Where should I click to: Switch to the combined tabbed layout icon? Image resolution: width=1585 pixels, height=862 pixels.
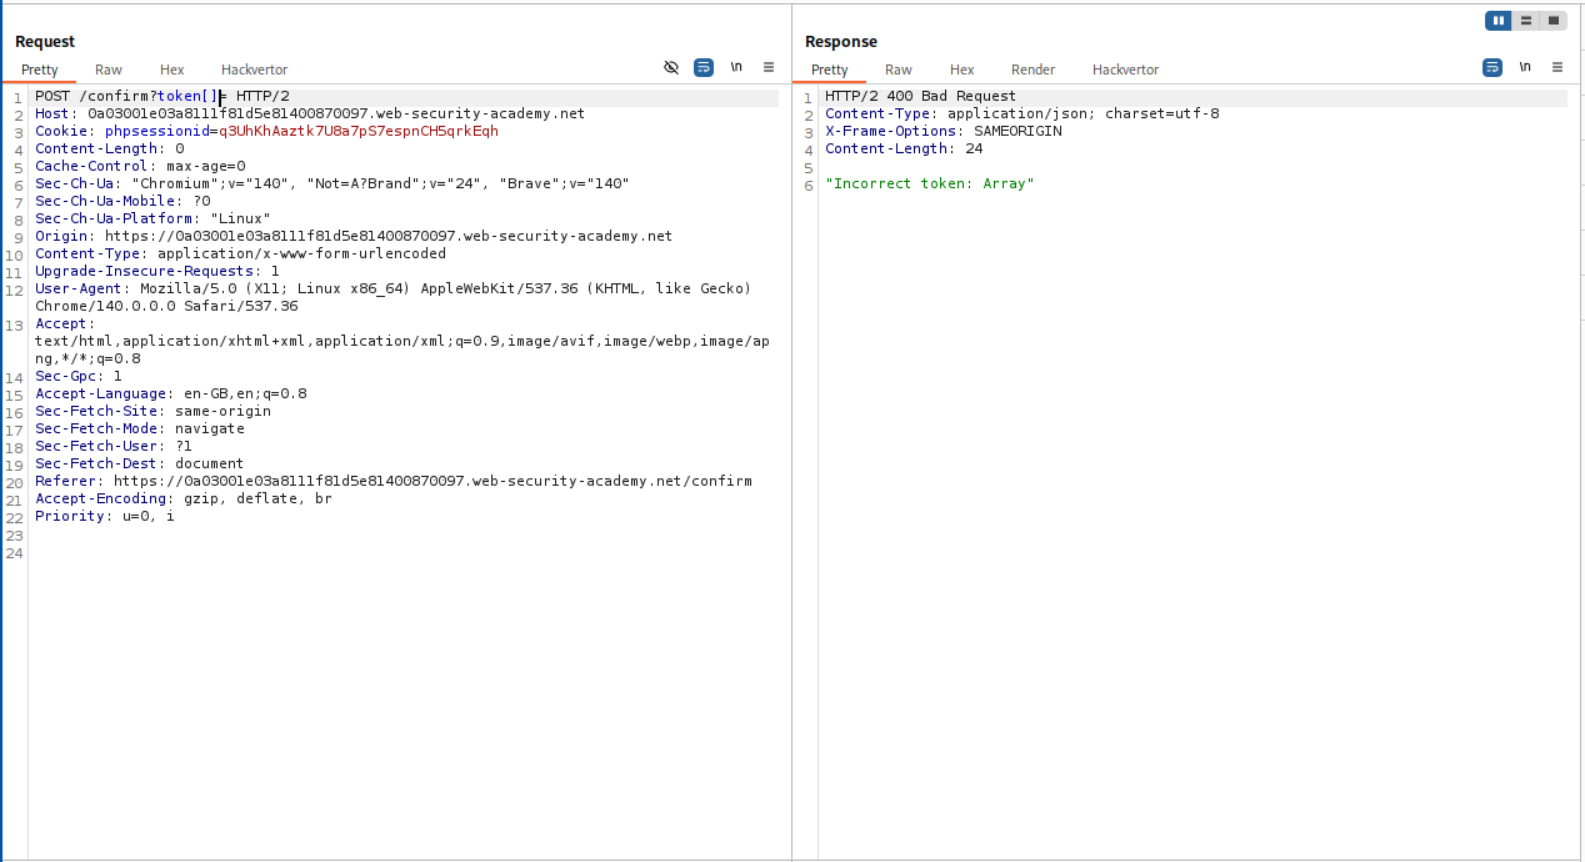1553,21
